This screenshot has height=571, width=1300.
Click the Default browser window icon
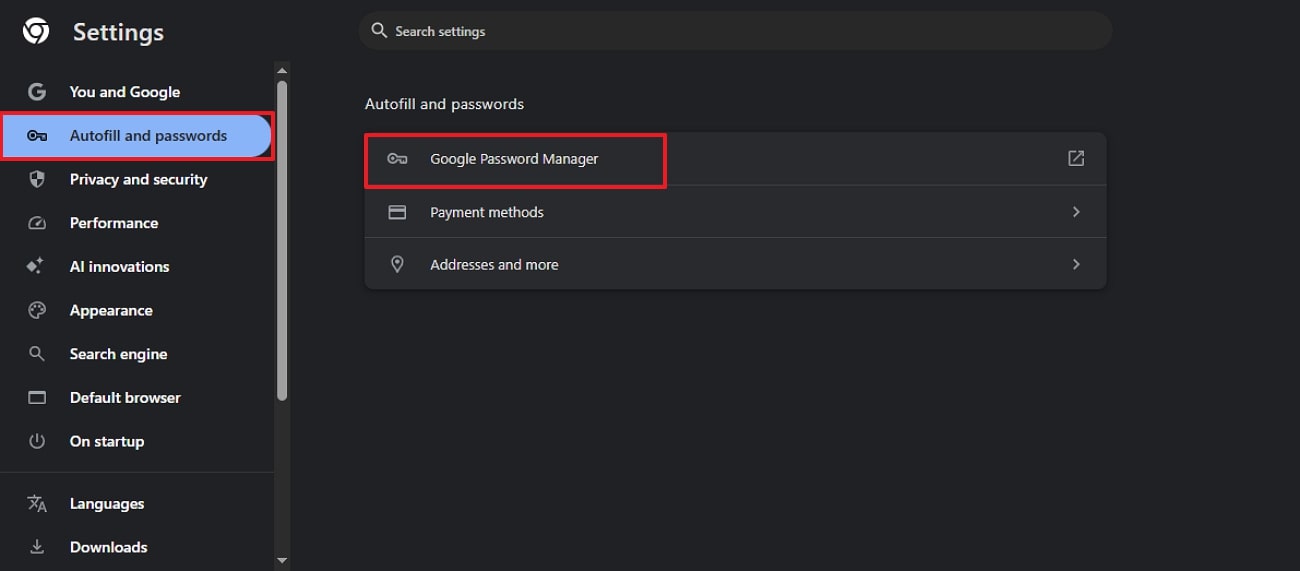[37, 397]
